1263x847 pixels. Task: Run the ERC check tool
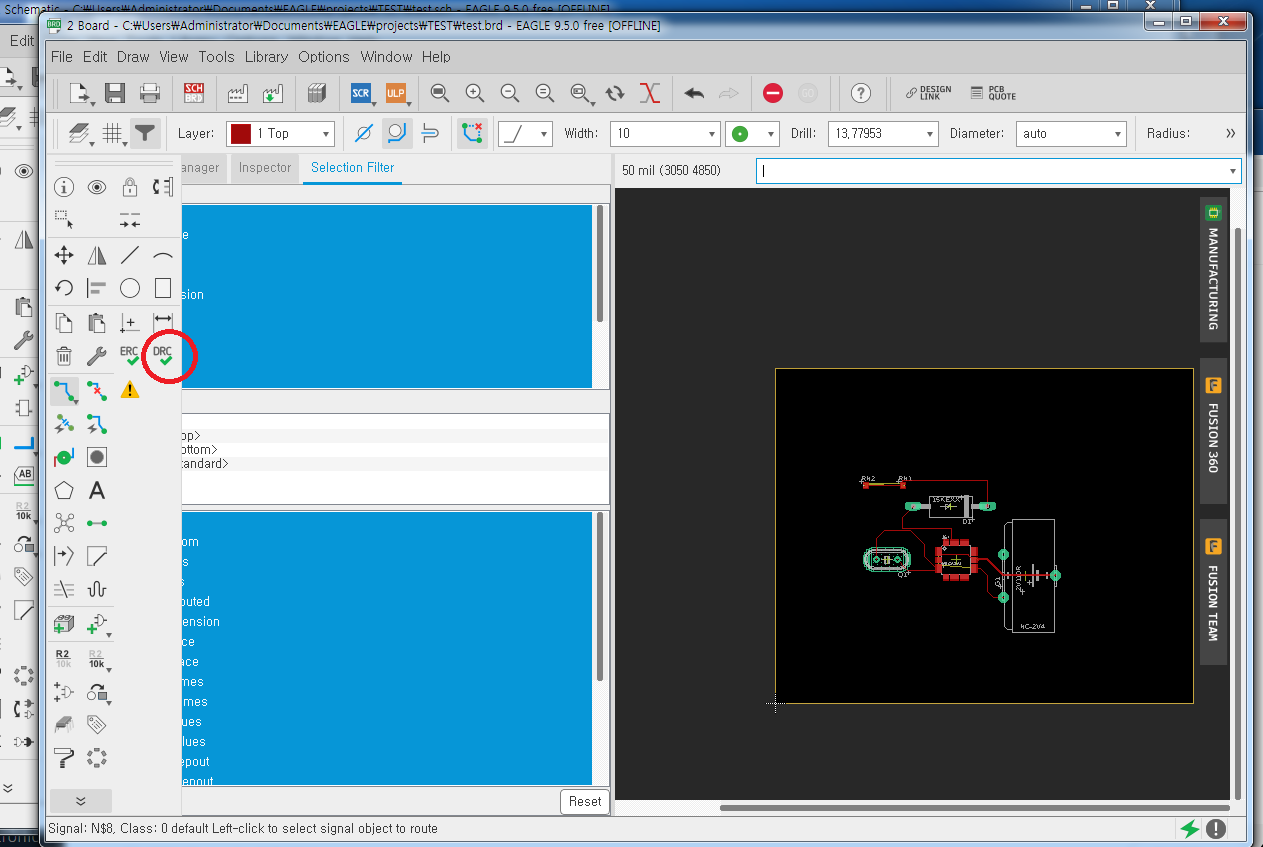point(130,355)
